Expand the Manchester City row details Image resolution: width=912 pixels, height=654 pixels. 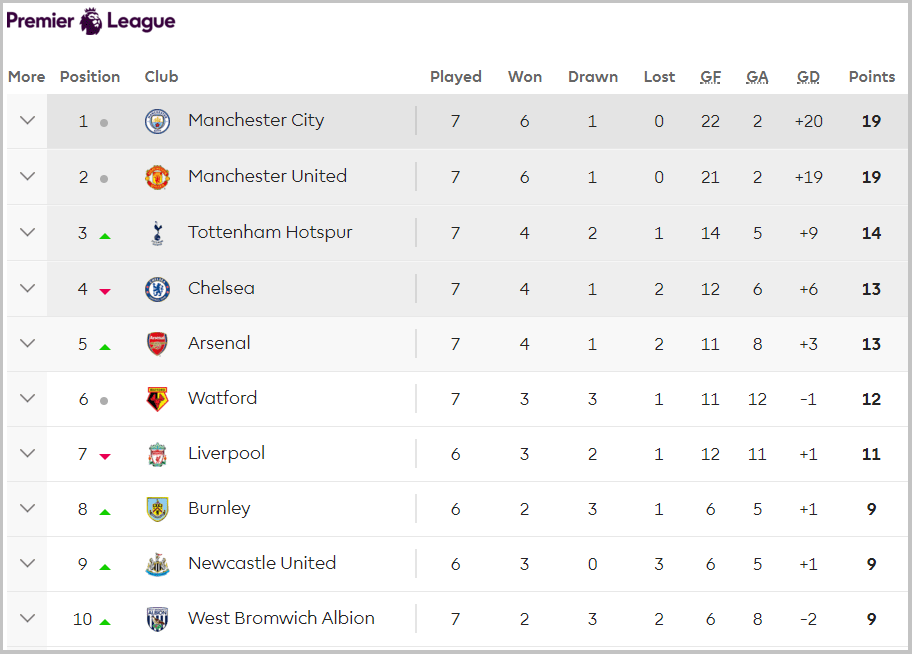pyautogui.click(x=27, y=121)
